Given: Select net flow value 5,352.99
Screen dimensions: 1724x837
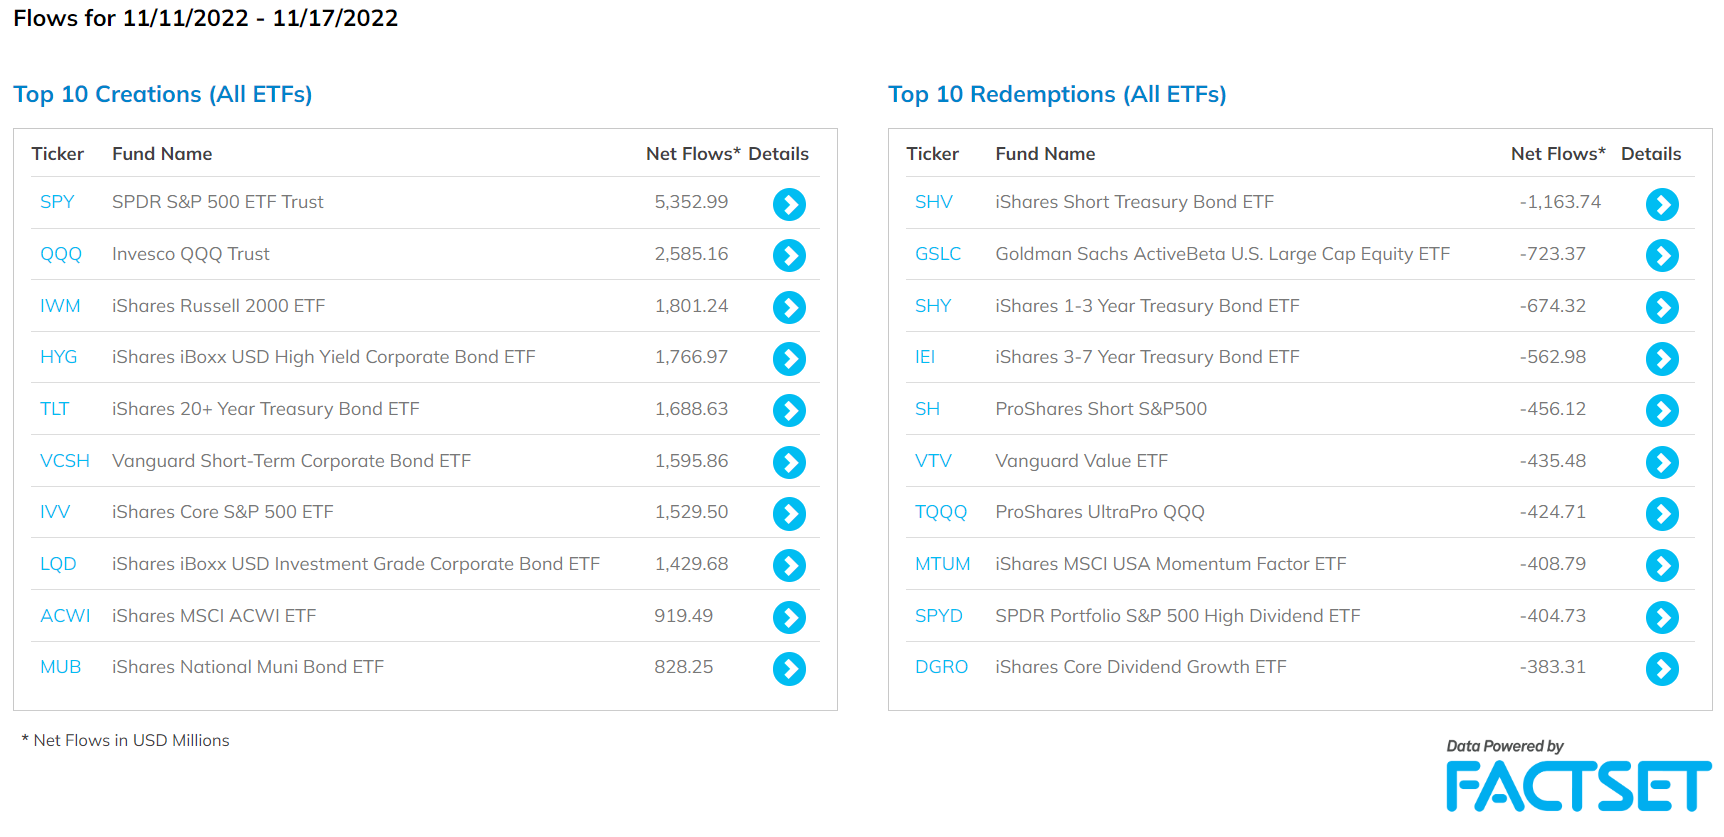Looking at the screenshot, I should pos(691,202).
